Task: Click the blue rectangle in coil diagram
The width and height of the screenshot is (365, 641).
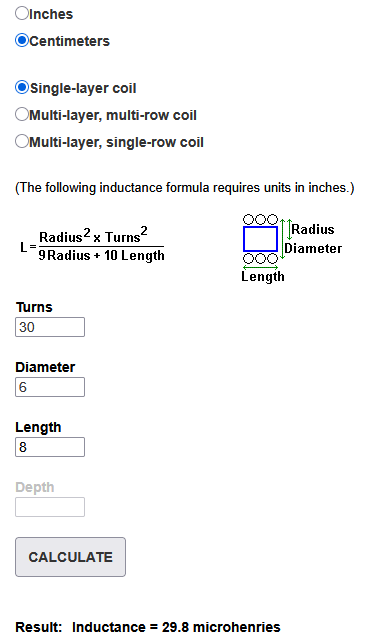Action: click(260, 239)
